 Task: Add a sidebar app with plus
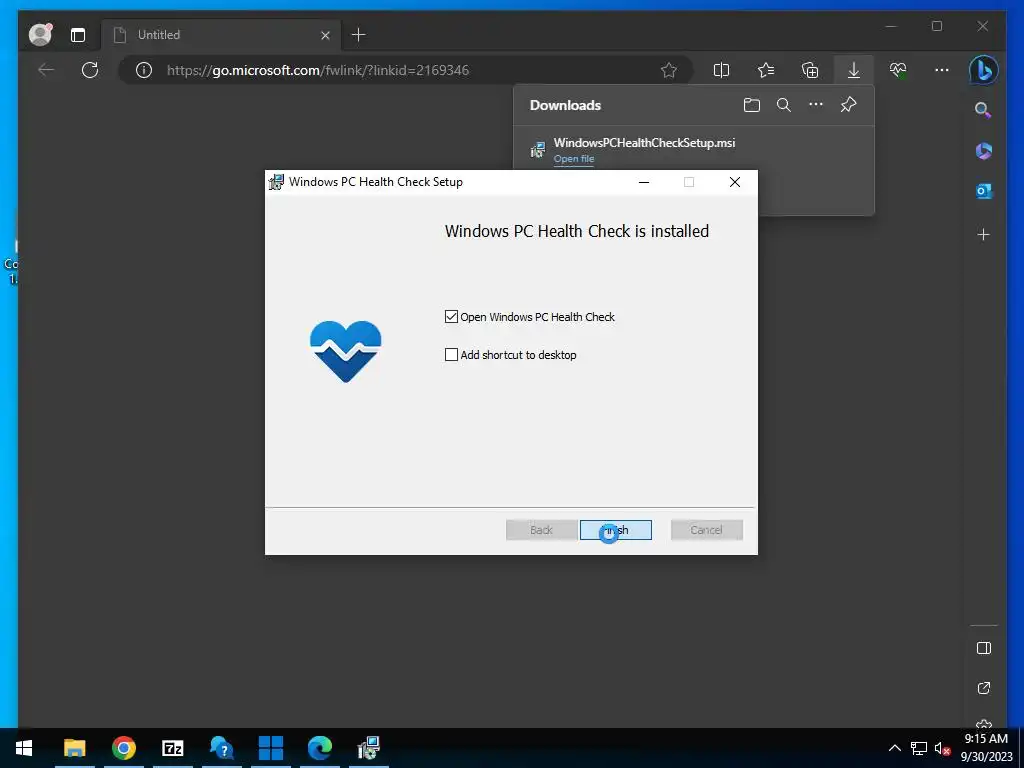coord(984,234)
